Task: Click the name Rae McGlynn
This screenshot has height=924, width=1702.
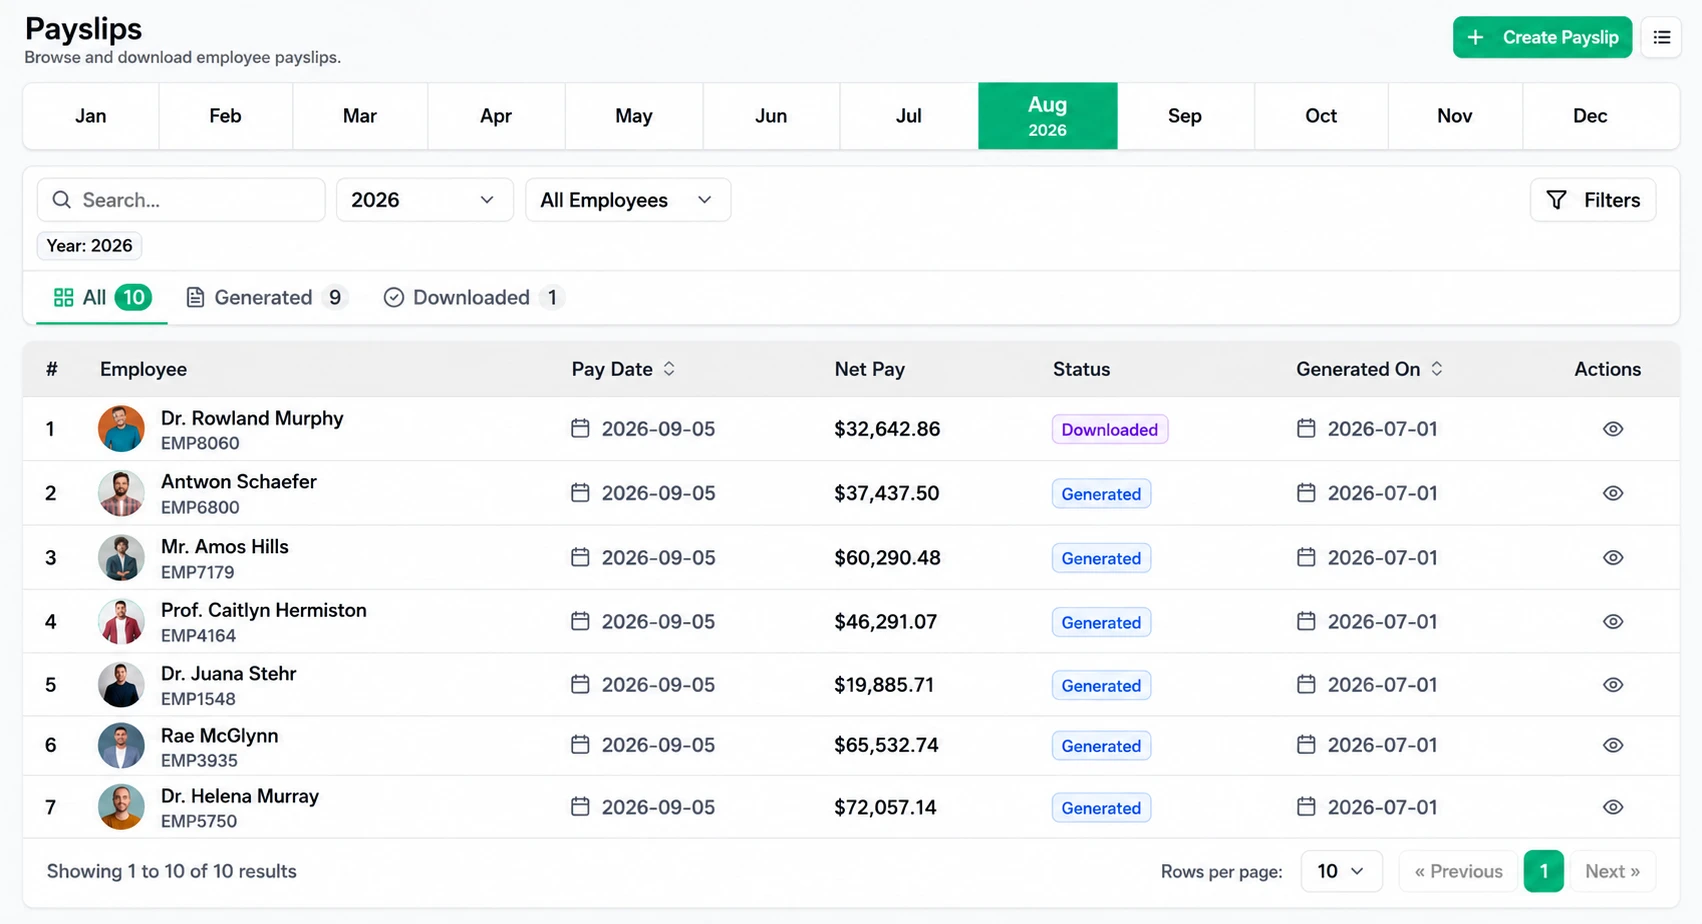Action: (219, 736)
